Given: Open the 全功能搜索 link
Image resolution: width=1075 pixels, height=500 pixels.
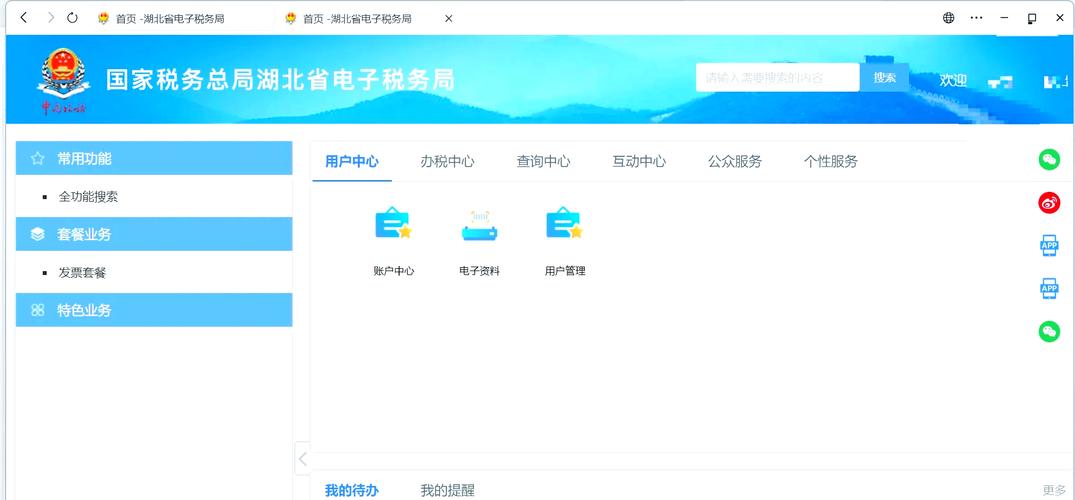Looking at the screenshot, I should (88, 197).
